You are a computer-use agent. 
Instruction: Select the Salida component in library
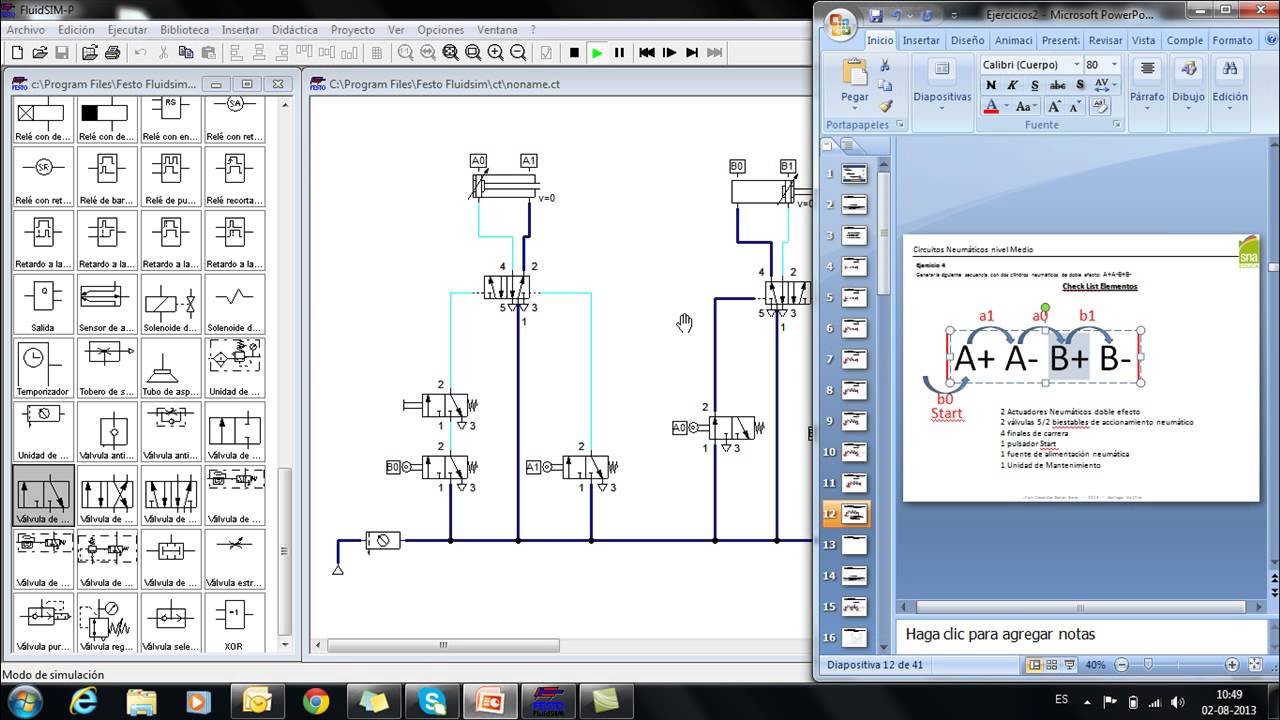[x=43, y=304]
